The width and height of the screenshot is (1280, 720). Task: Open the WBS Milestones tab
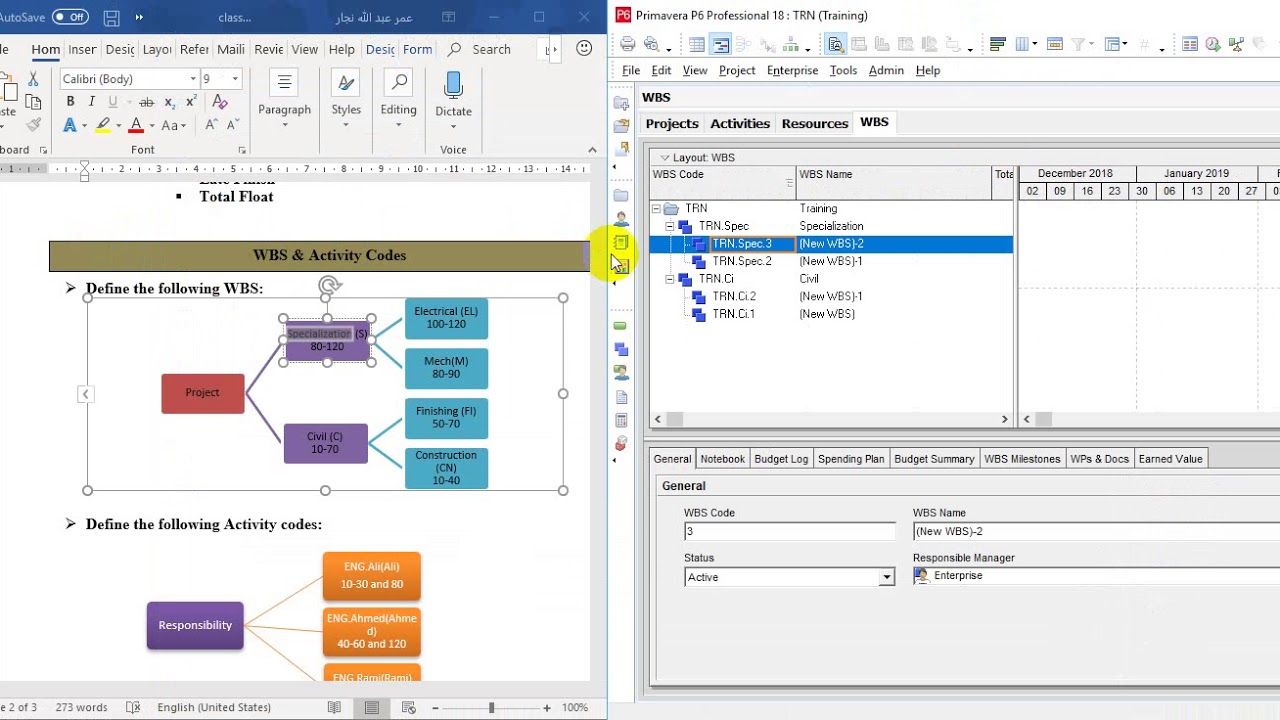(1022, 459)
